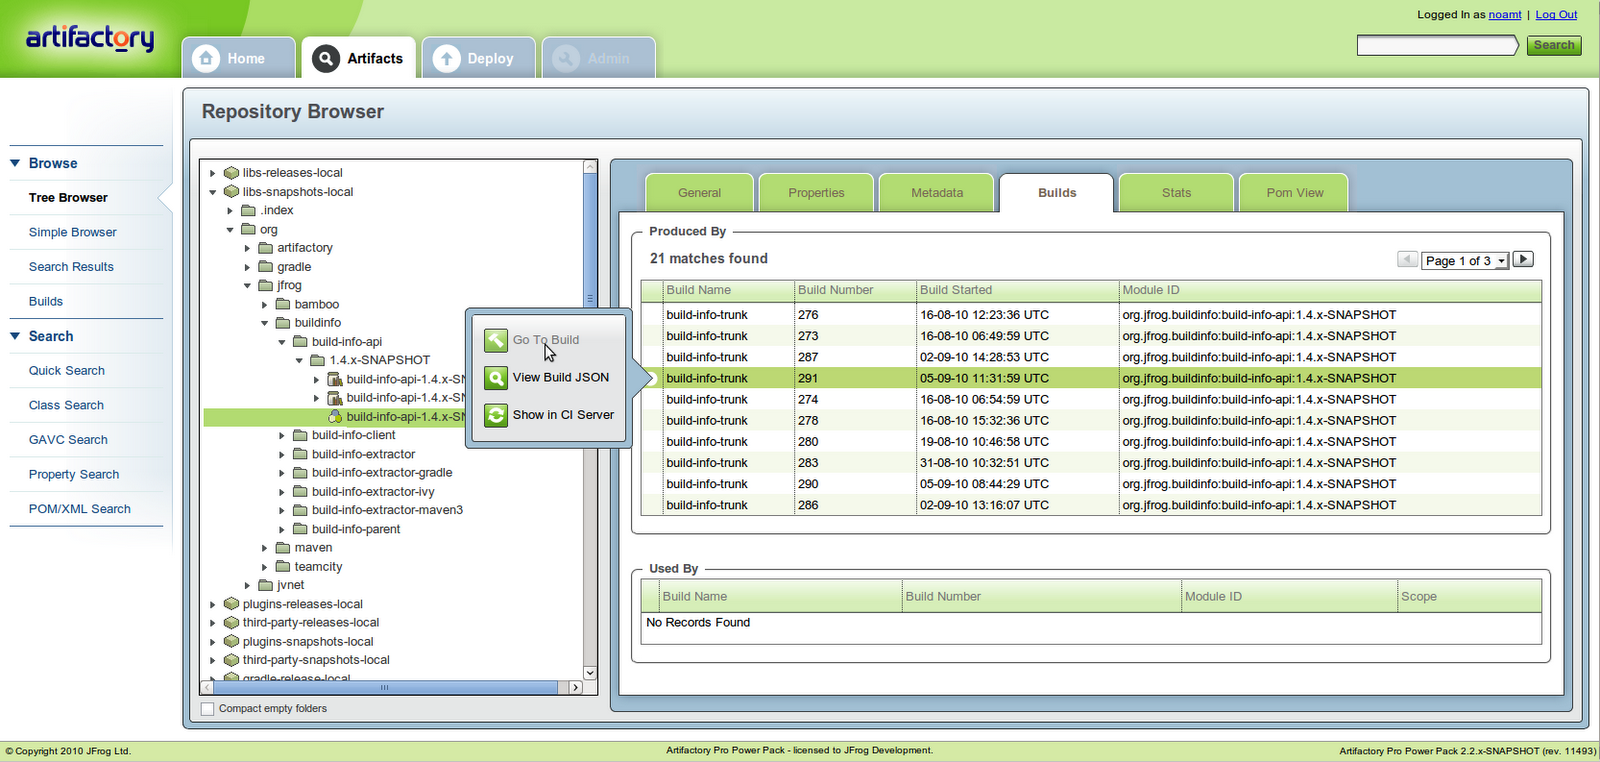Collapse the Browse sidebar section
This screenshot has width=1600, height=762.
(x=16, y=163)
